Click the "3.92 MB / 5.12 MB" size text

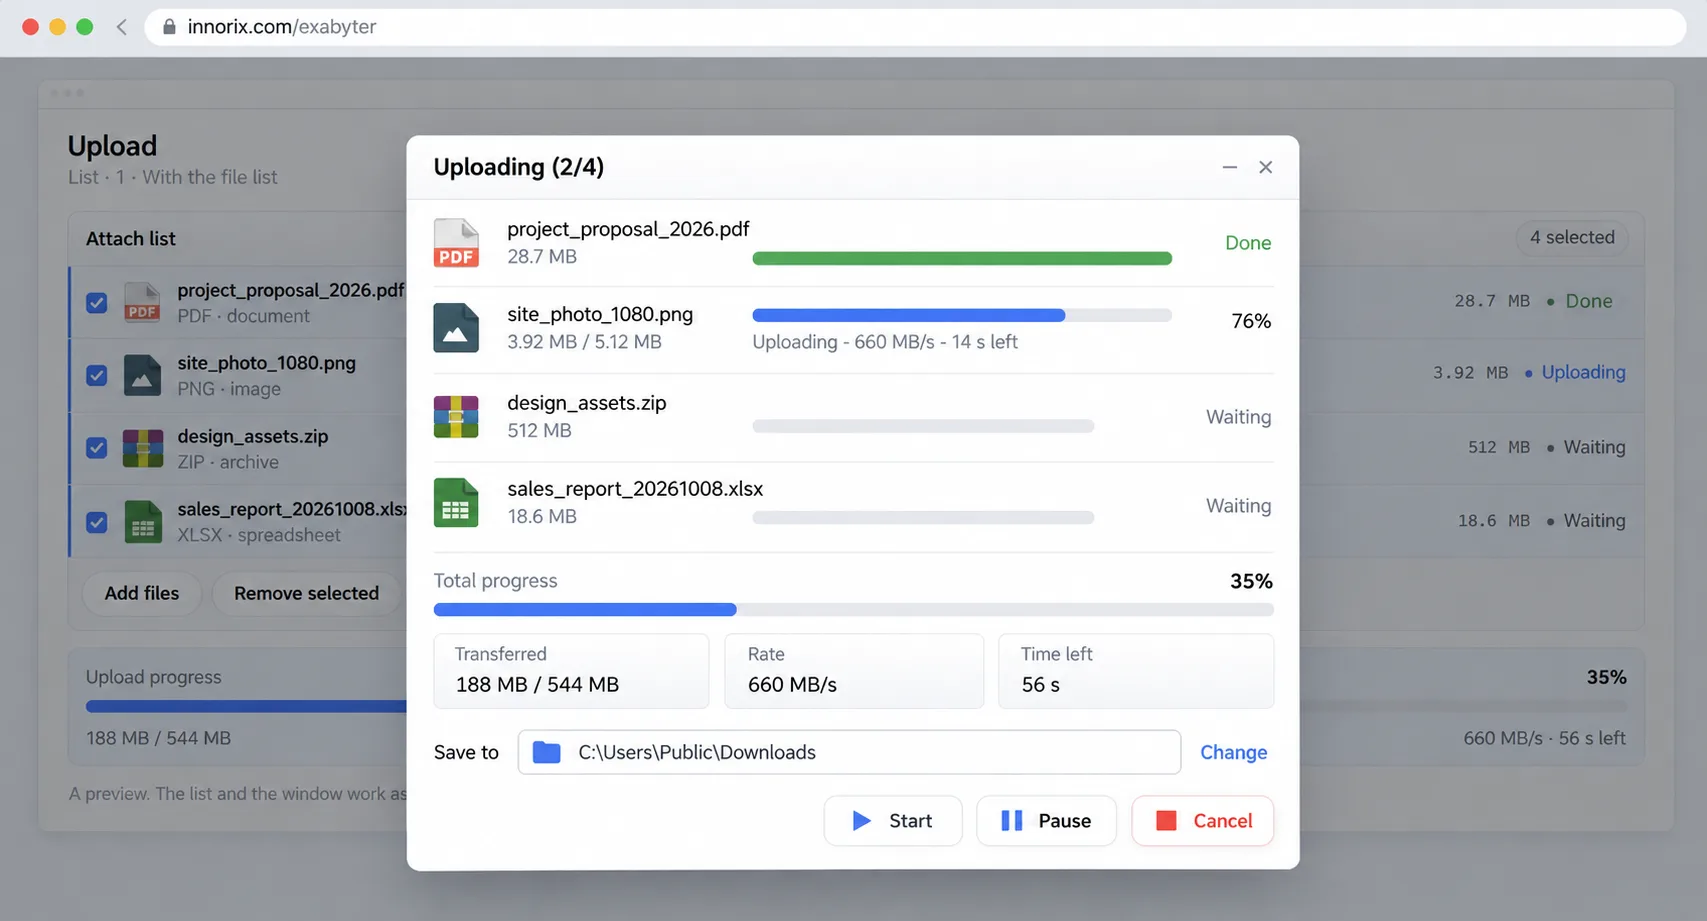pos(584,342)
